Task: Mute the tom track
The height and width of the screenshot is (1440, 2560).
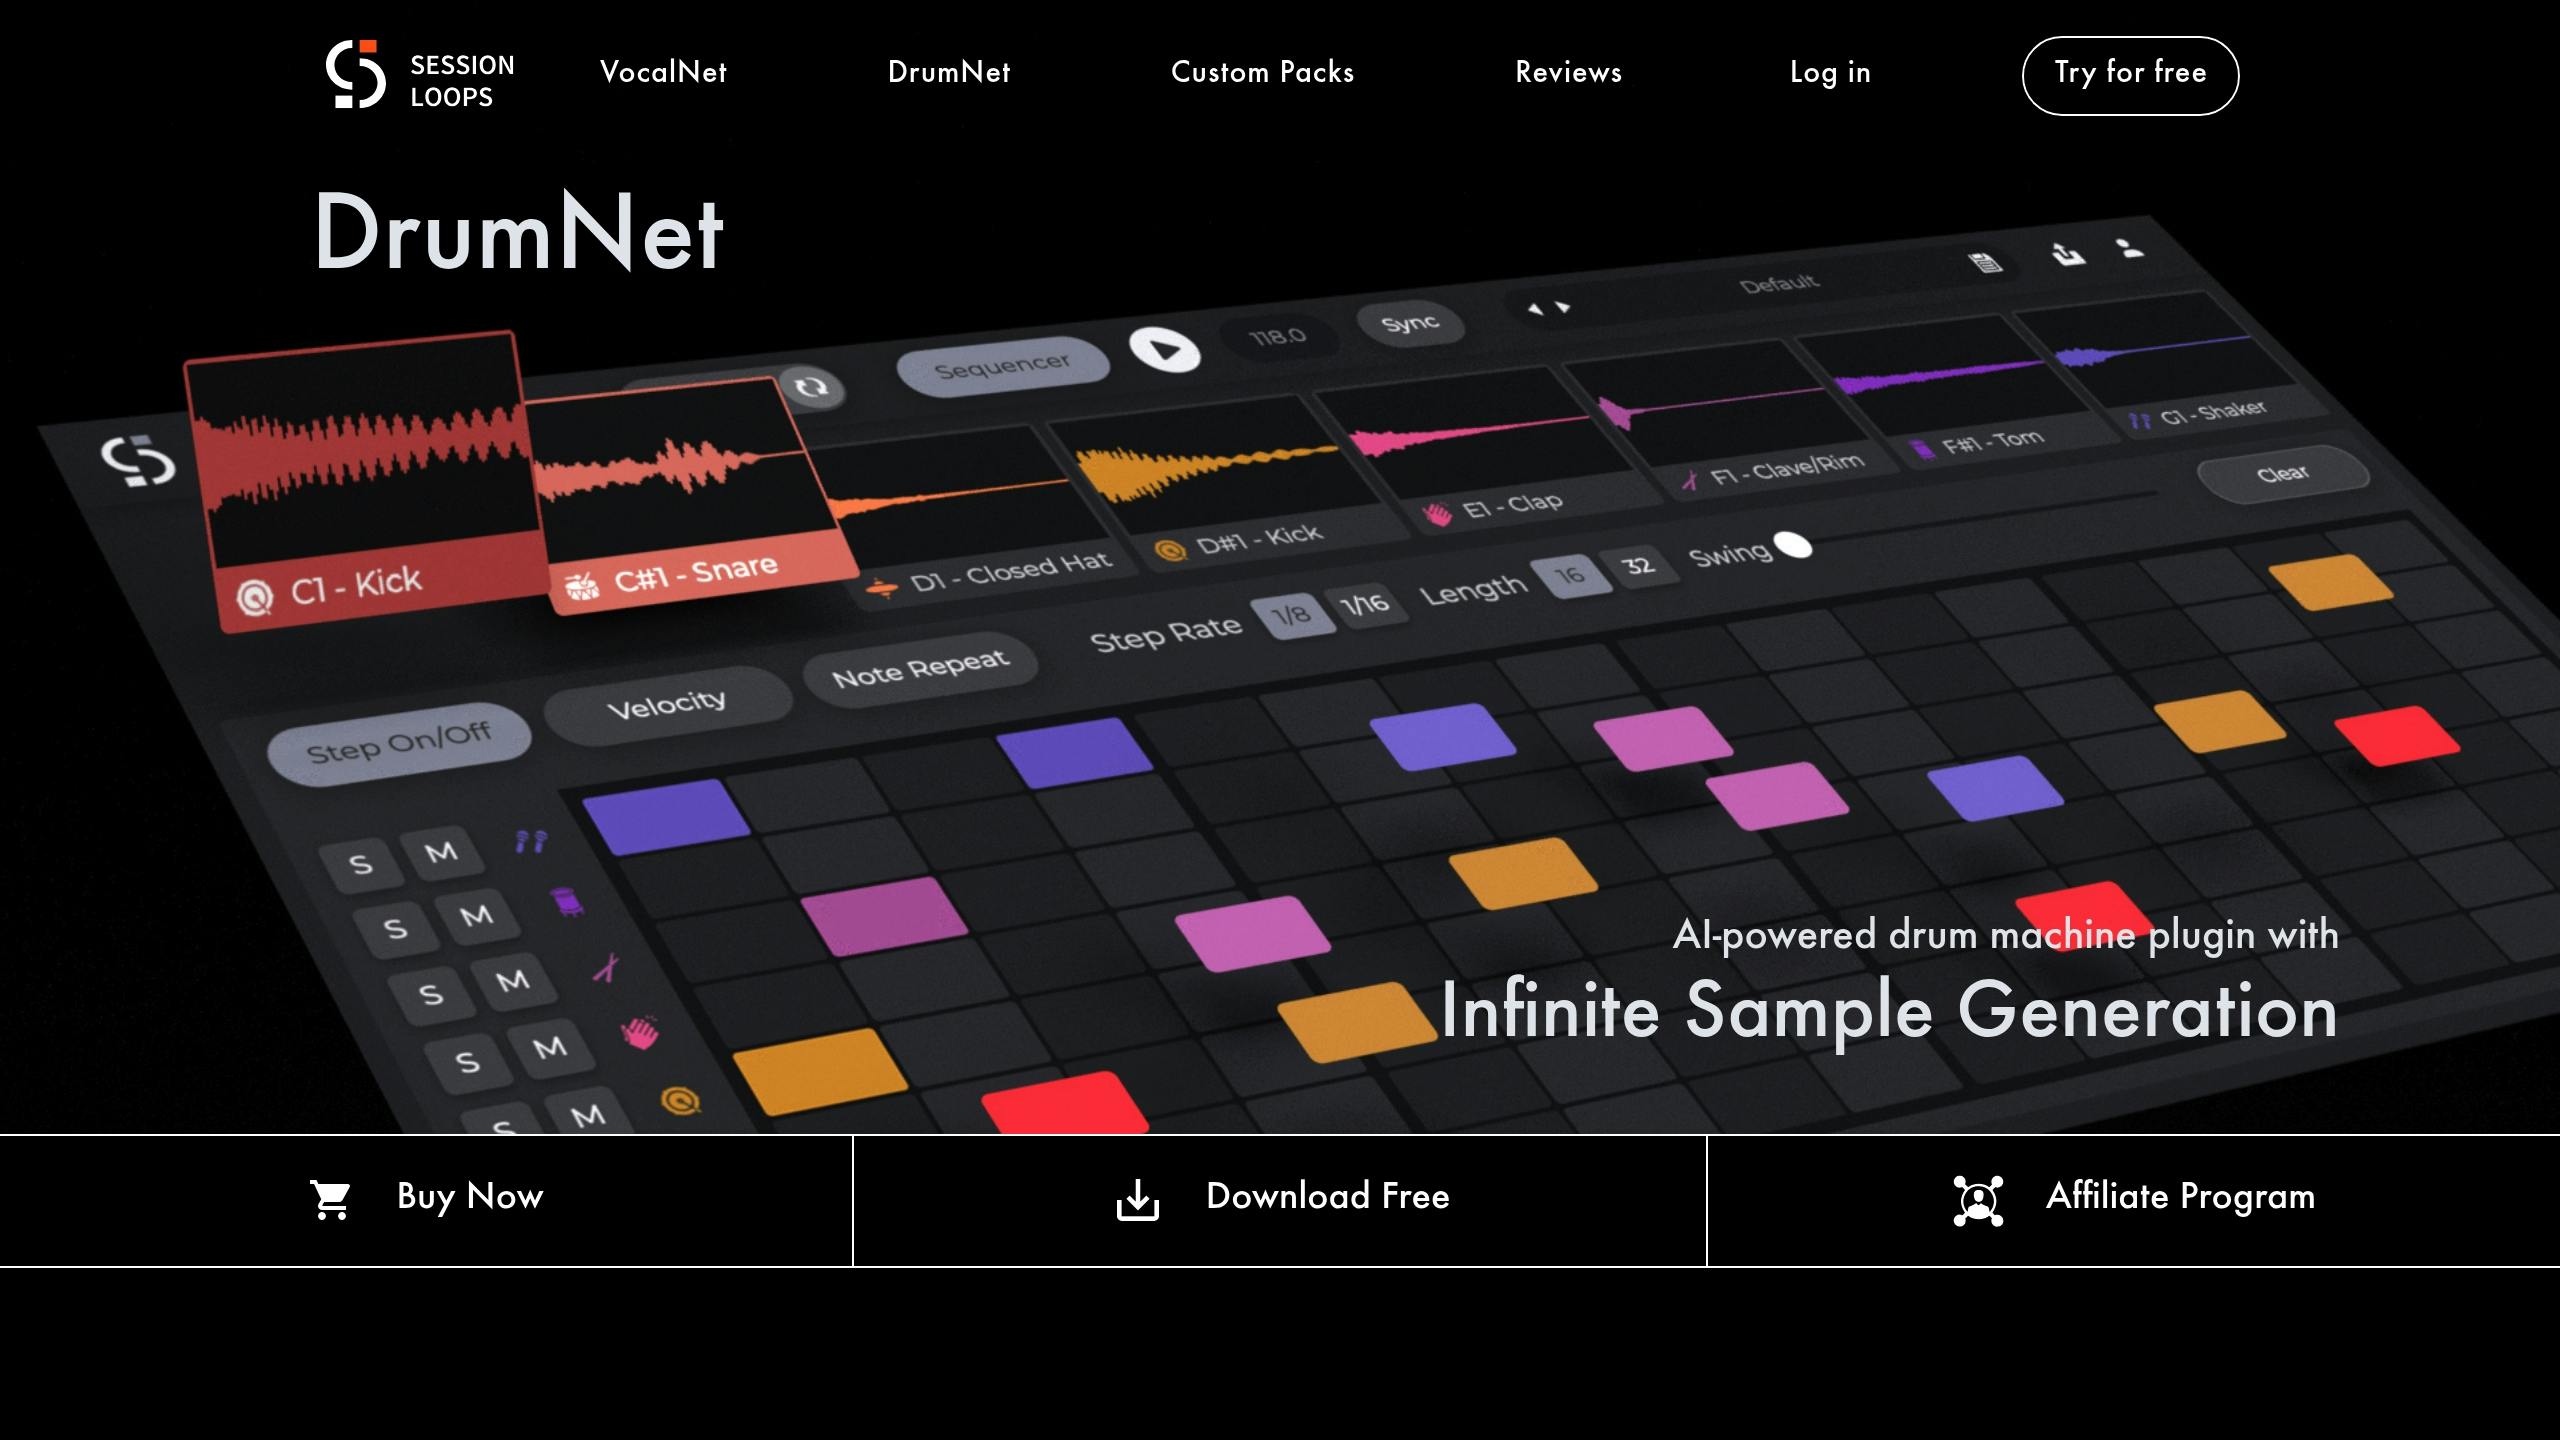Action: 476,916
